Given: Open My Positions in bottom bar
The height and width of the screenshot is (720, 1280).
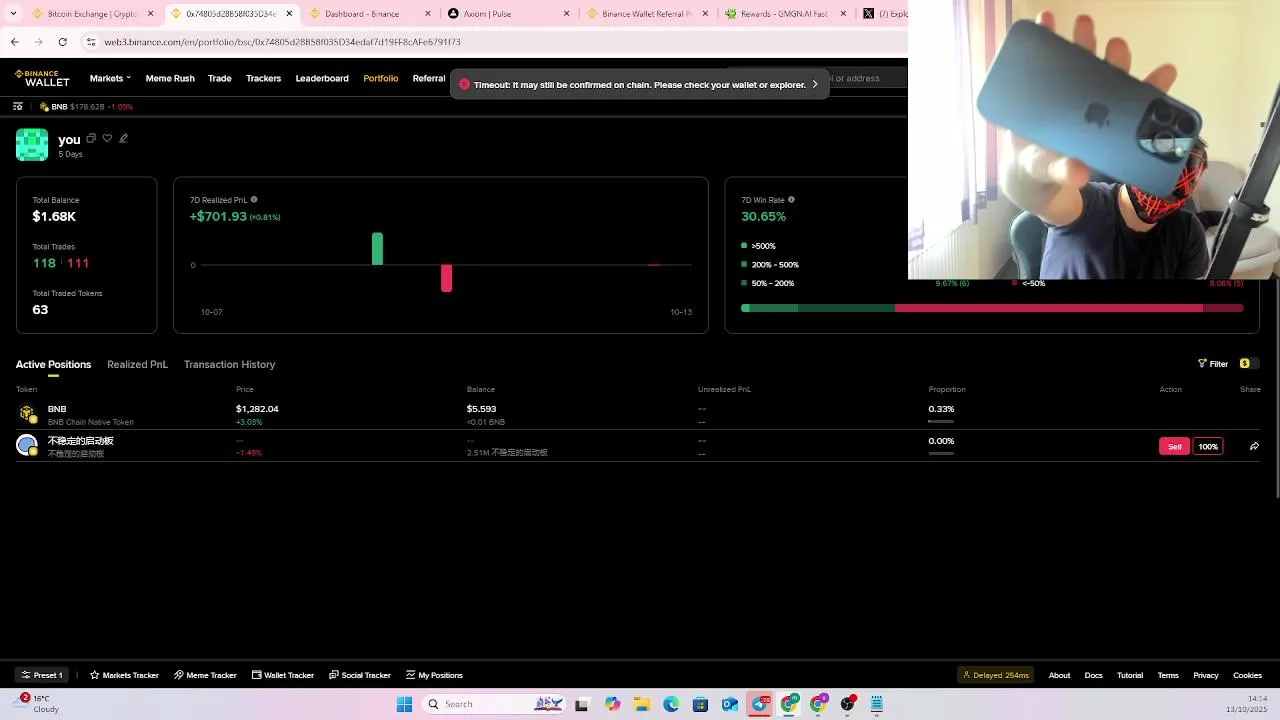Looking at the screenshot, I should pyautogui.click(x=434, y=675).
